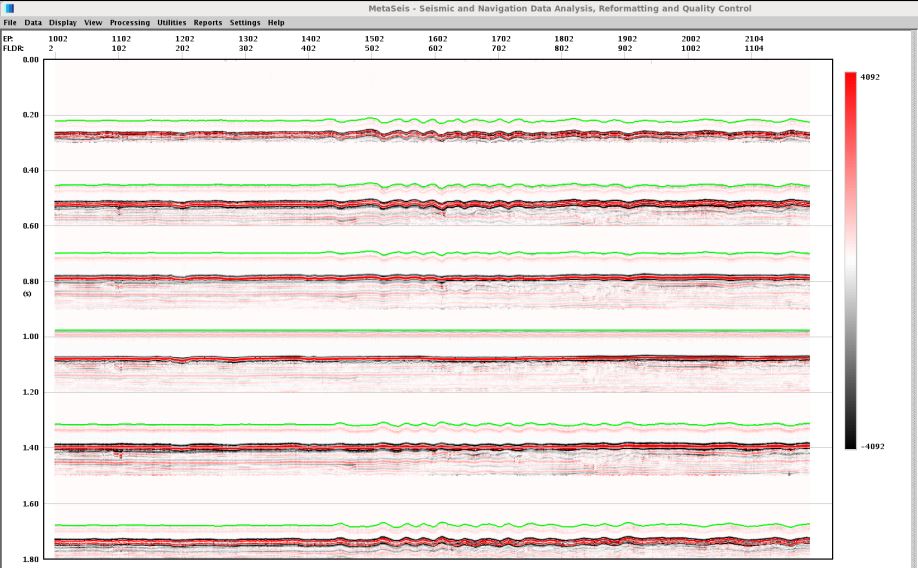Viewport: 918px width, 568px height.
Task: Click the white middle of the color bar
Action: coord(850,260)
